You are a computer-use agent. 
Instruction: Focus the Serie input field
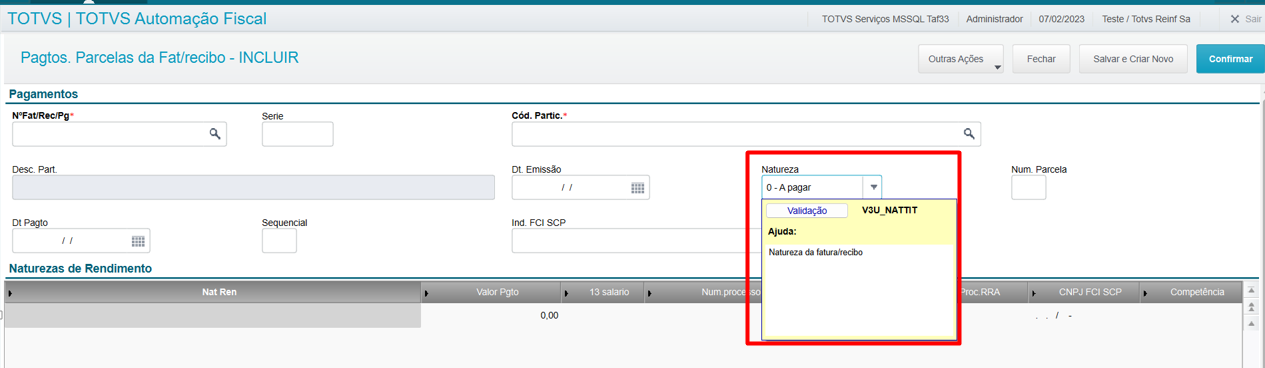click(297, 133)
